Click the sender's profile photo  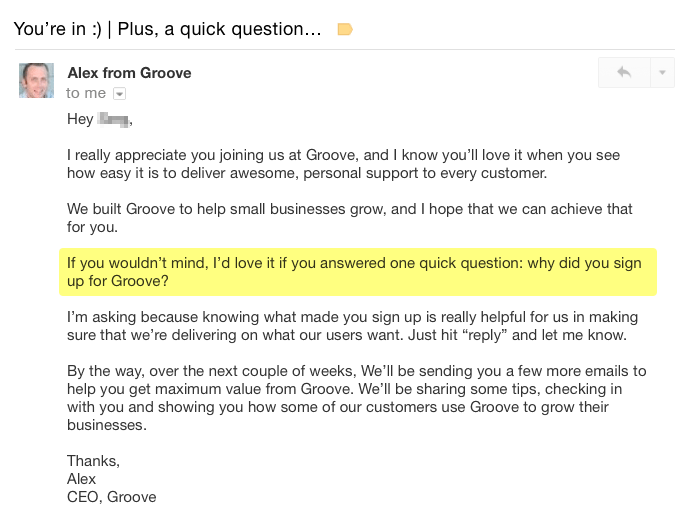coord(36,81)
